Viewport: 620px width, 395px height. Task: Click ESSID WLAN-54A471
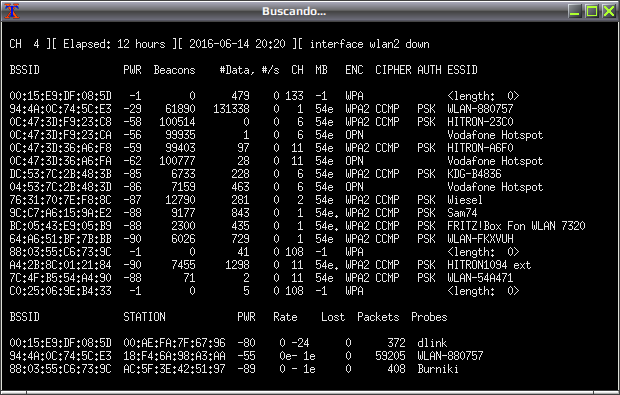coord(480,278)
